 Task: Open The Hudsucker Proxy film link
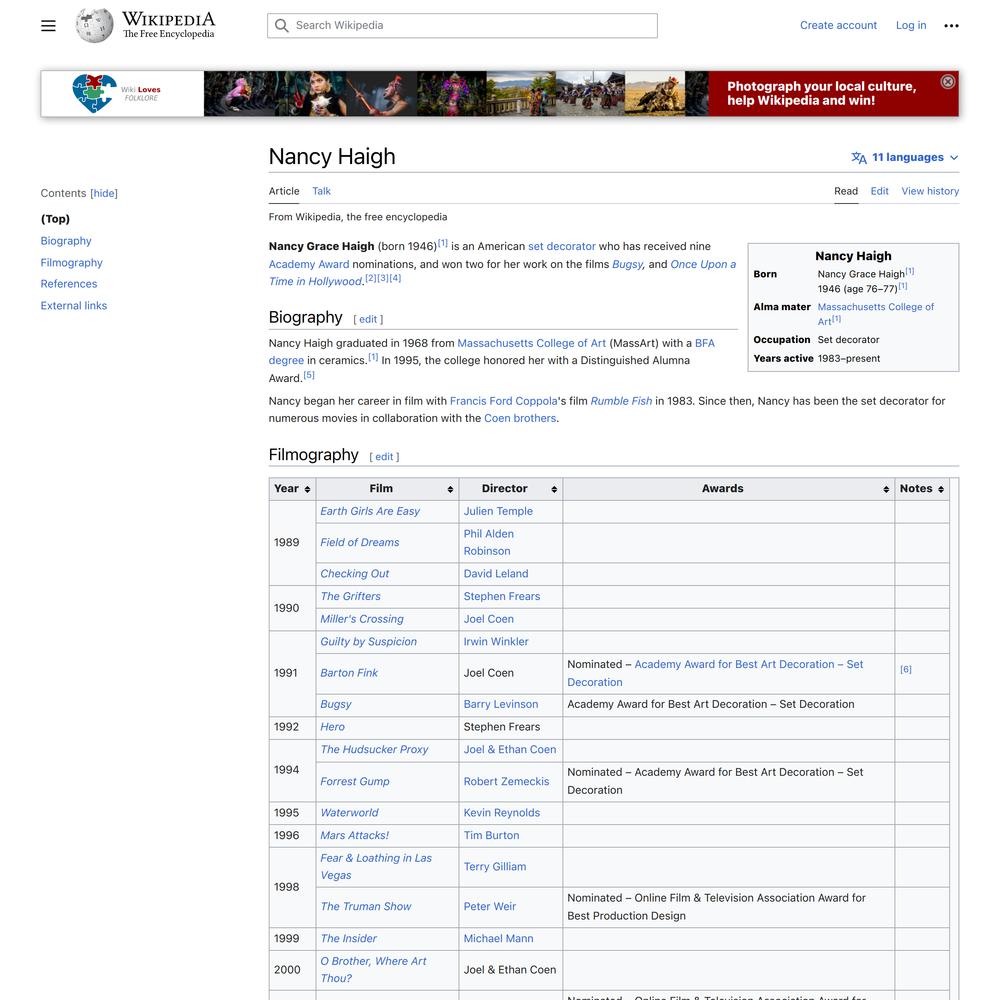point(374,749)
